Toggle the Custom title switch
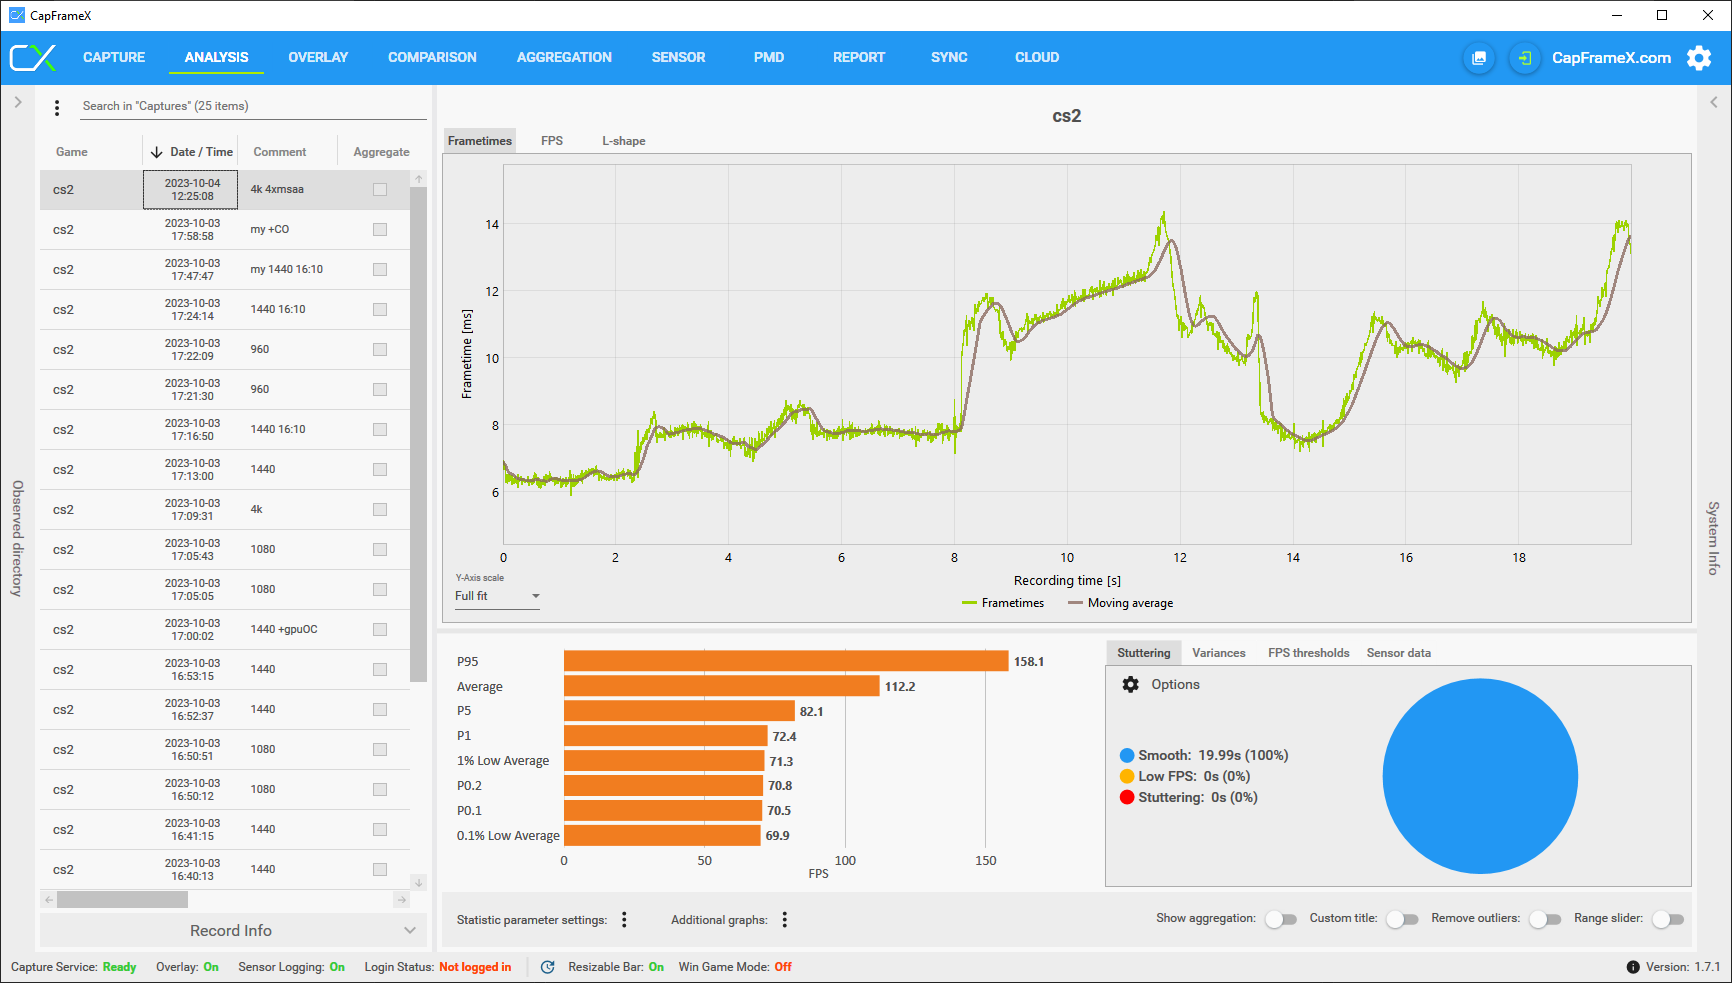The width and height of the screenshot is (1732, 983). coord(1402,919)
